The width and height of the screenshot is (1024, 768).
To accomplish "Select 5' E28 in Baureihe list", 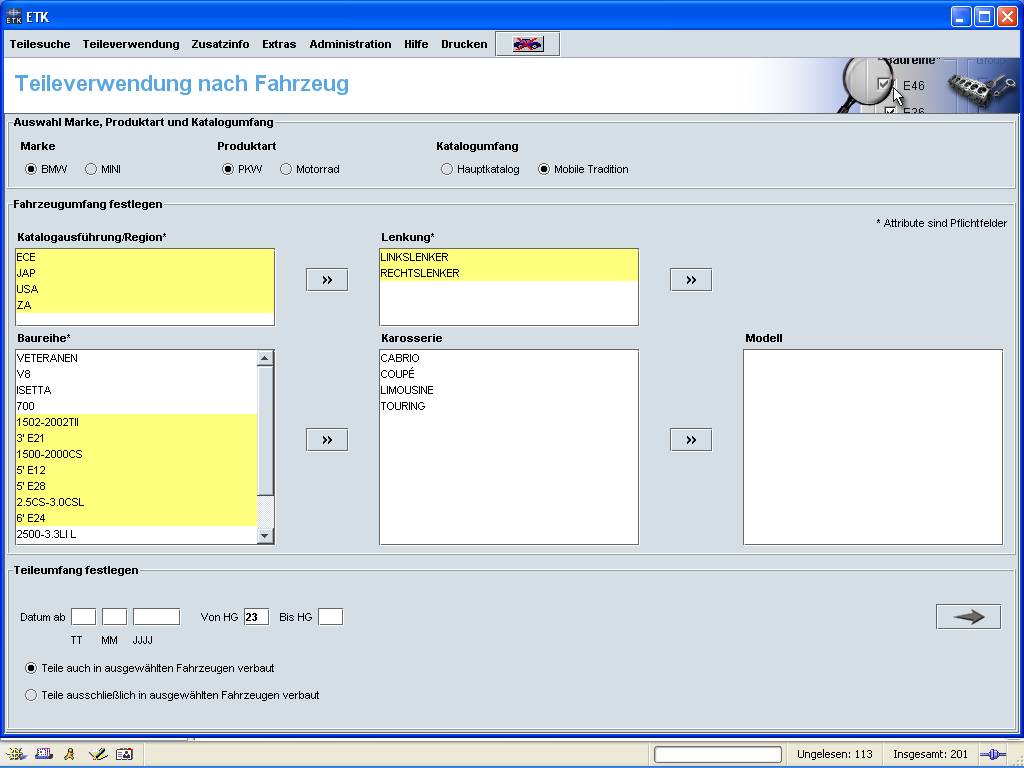I will [x=136, y=486].
